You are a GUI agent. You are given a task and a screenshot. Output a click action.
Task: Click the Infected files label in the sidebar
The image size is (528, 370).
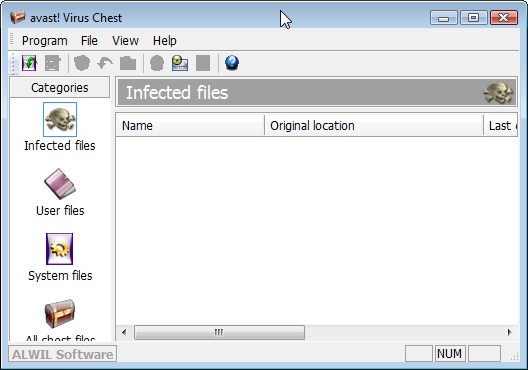pyautogui.click(x=60, y=145)
